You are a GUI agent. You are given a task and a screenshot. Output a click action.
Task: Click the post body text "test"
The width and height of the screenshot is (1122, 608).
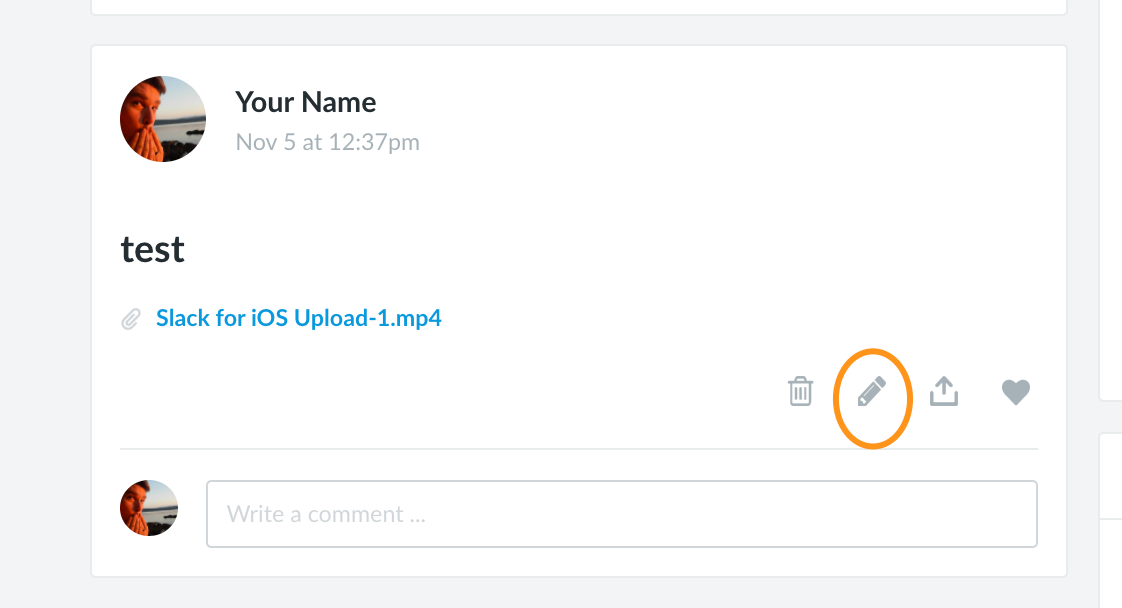click(153, 248)
